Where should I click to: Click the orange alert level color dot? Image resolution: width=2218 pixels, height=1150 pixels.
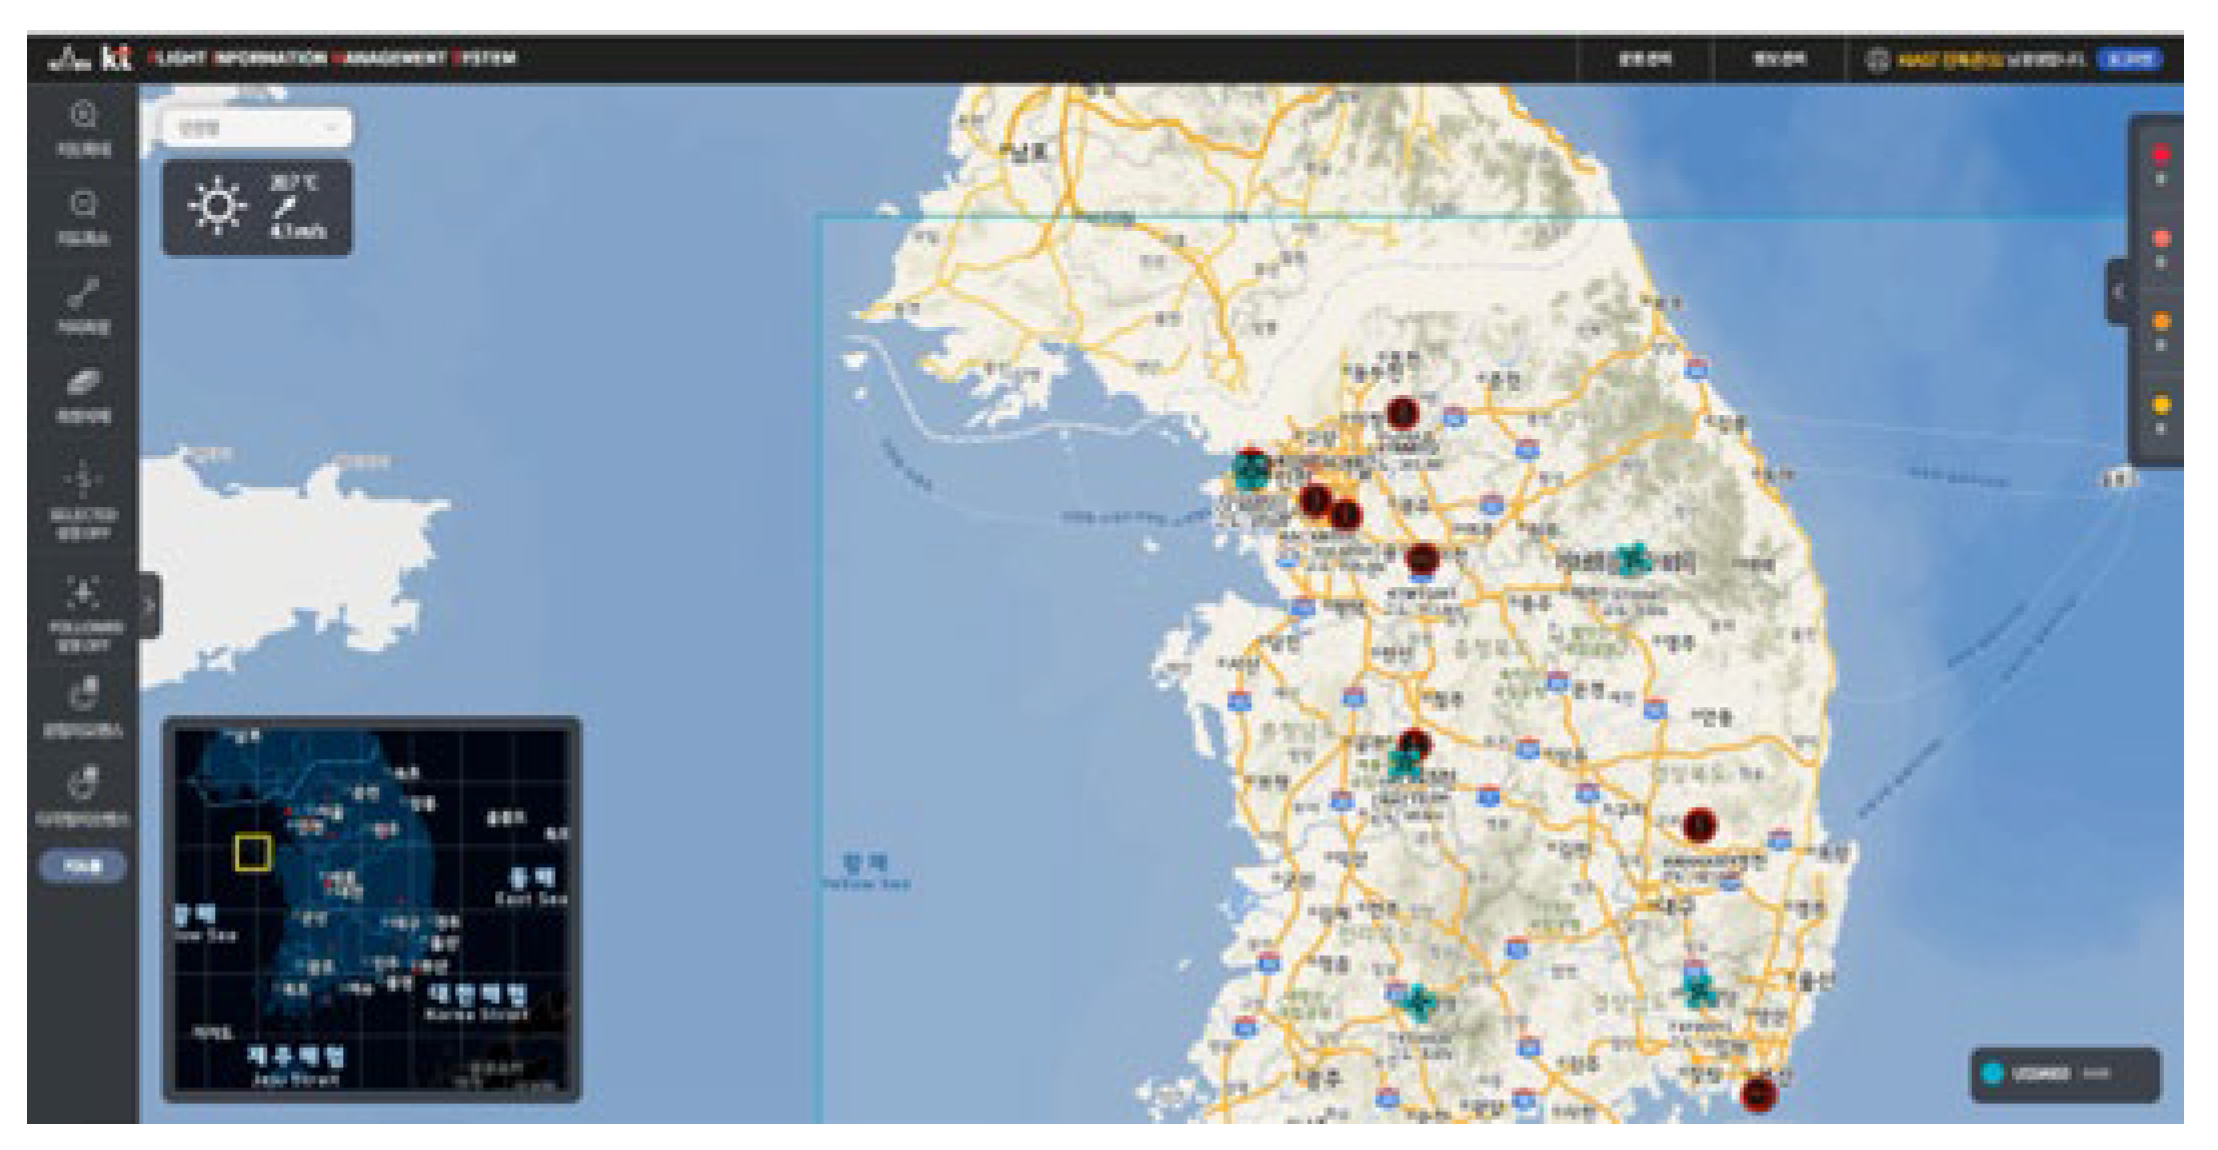(x=2160, y=322)
